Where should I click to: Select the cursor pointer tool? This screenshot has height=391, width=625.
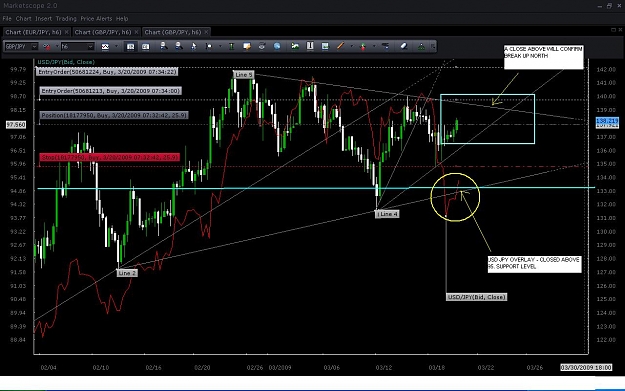point(194,47)
